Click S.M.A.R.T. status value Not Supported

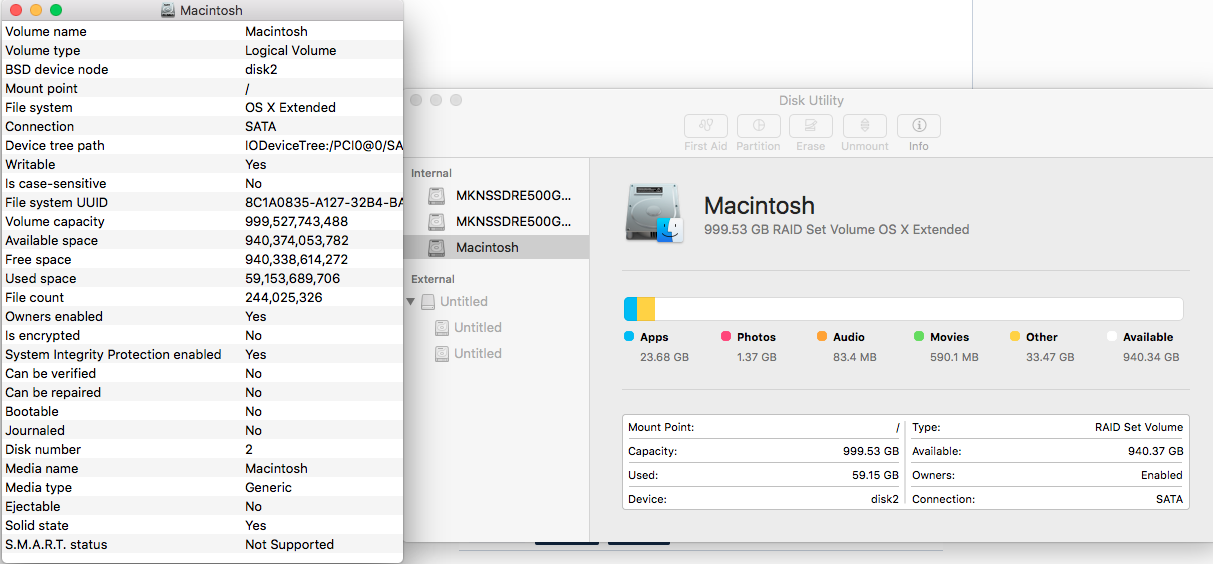tap(289, 544)
